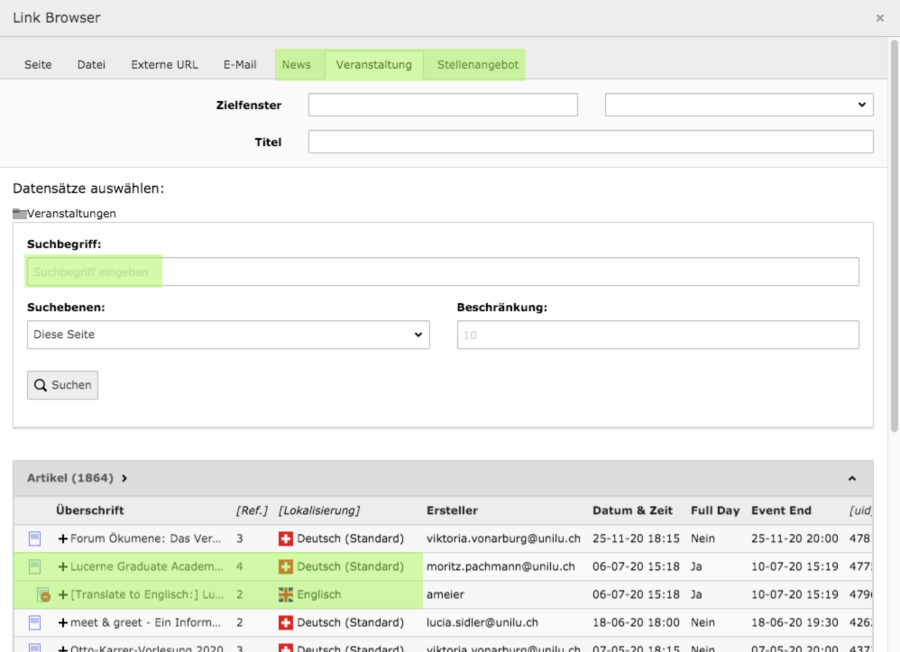Click plus icon before Otto-Karrer-Vorlesung
The width and height of the screenshot is (900, 652).
point(63,649)
